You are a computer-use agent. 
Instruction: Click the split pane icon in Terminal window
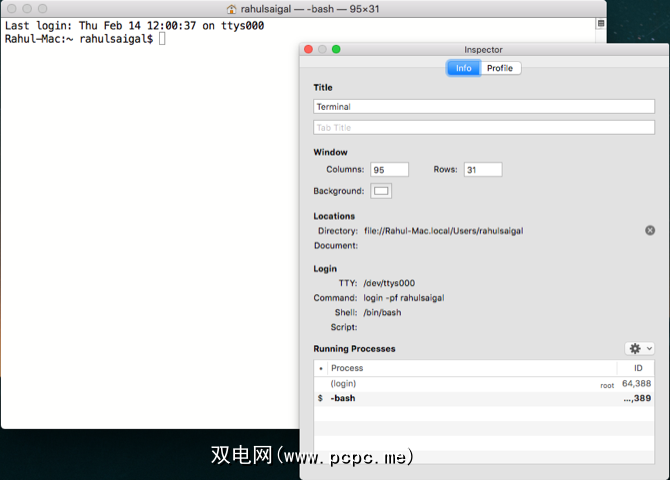coord(601,24)
